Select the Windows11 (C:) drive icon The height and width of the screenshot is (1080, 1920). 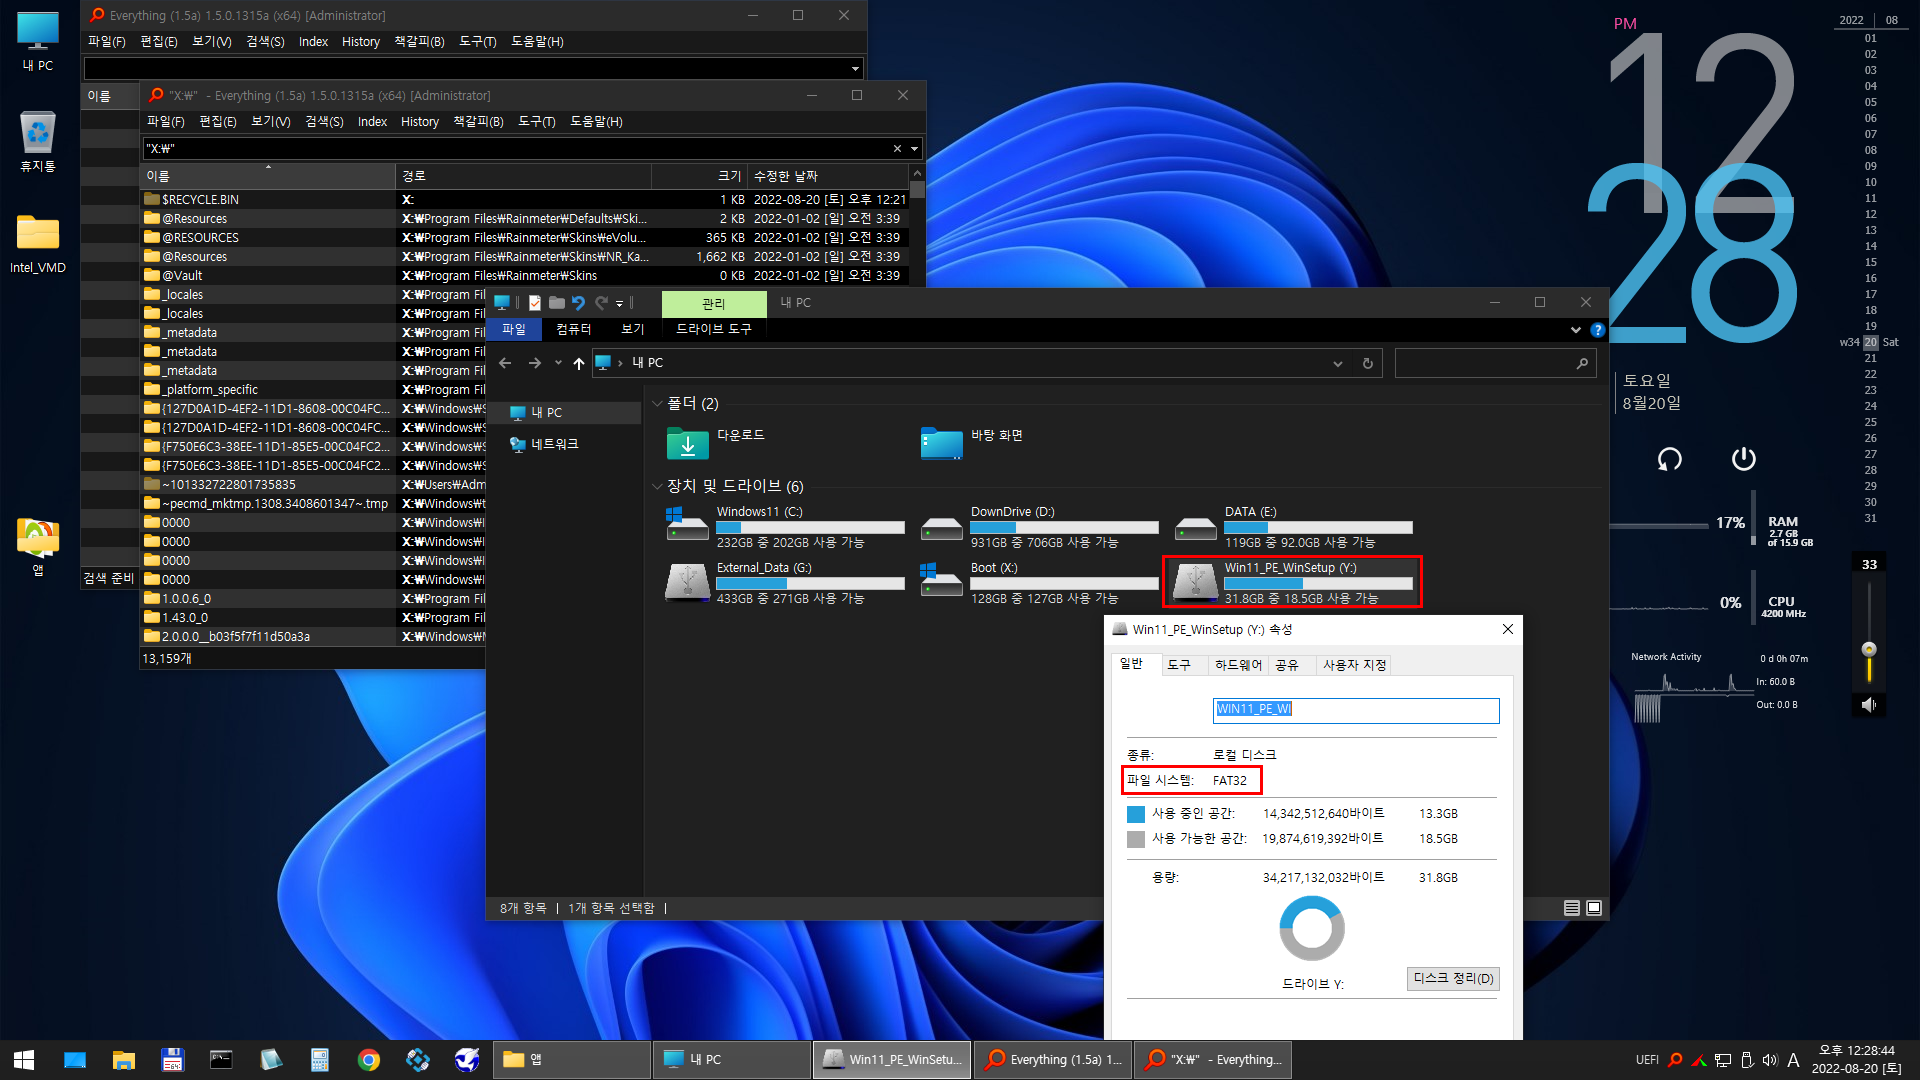click(687, 524)
